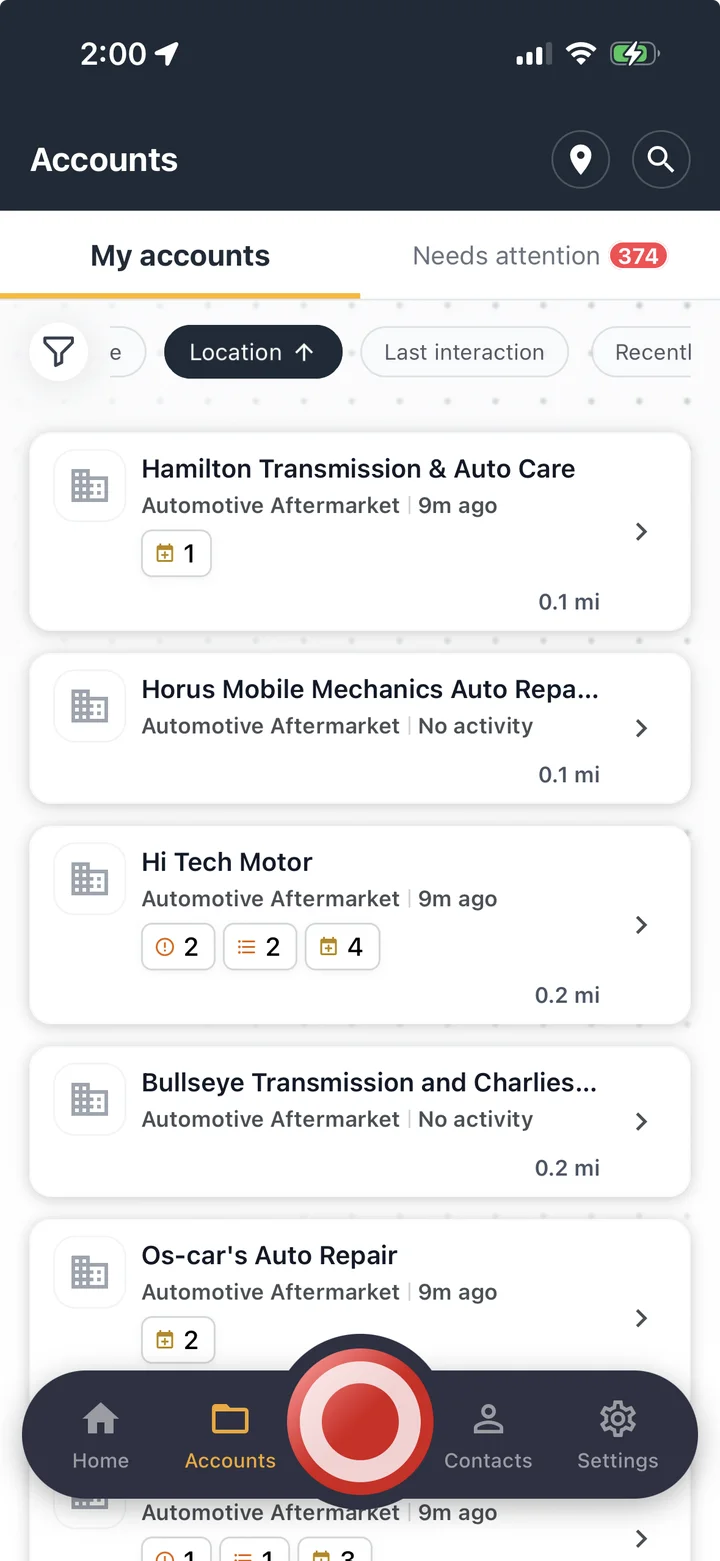Screen dimensions: 720x1561
Task: Tap Hi Tech Motor task list badge
Action: [260, 947]
